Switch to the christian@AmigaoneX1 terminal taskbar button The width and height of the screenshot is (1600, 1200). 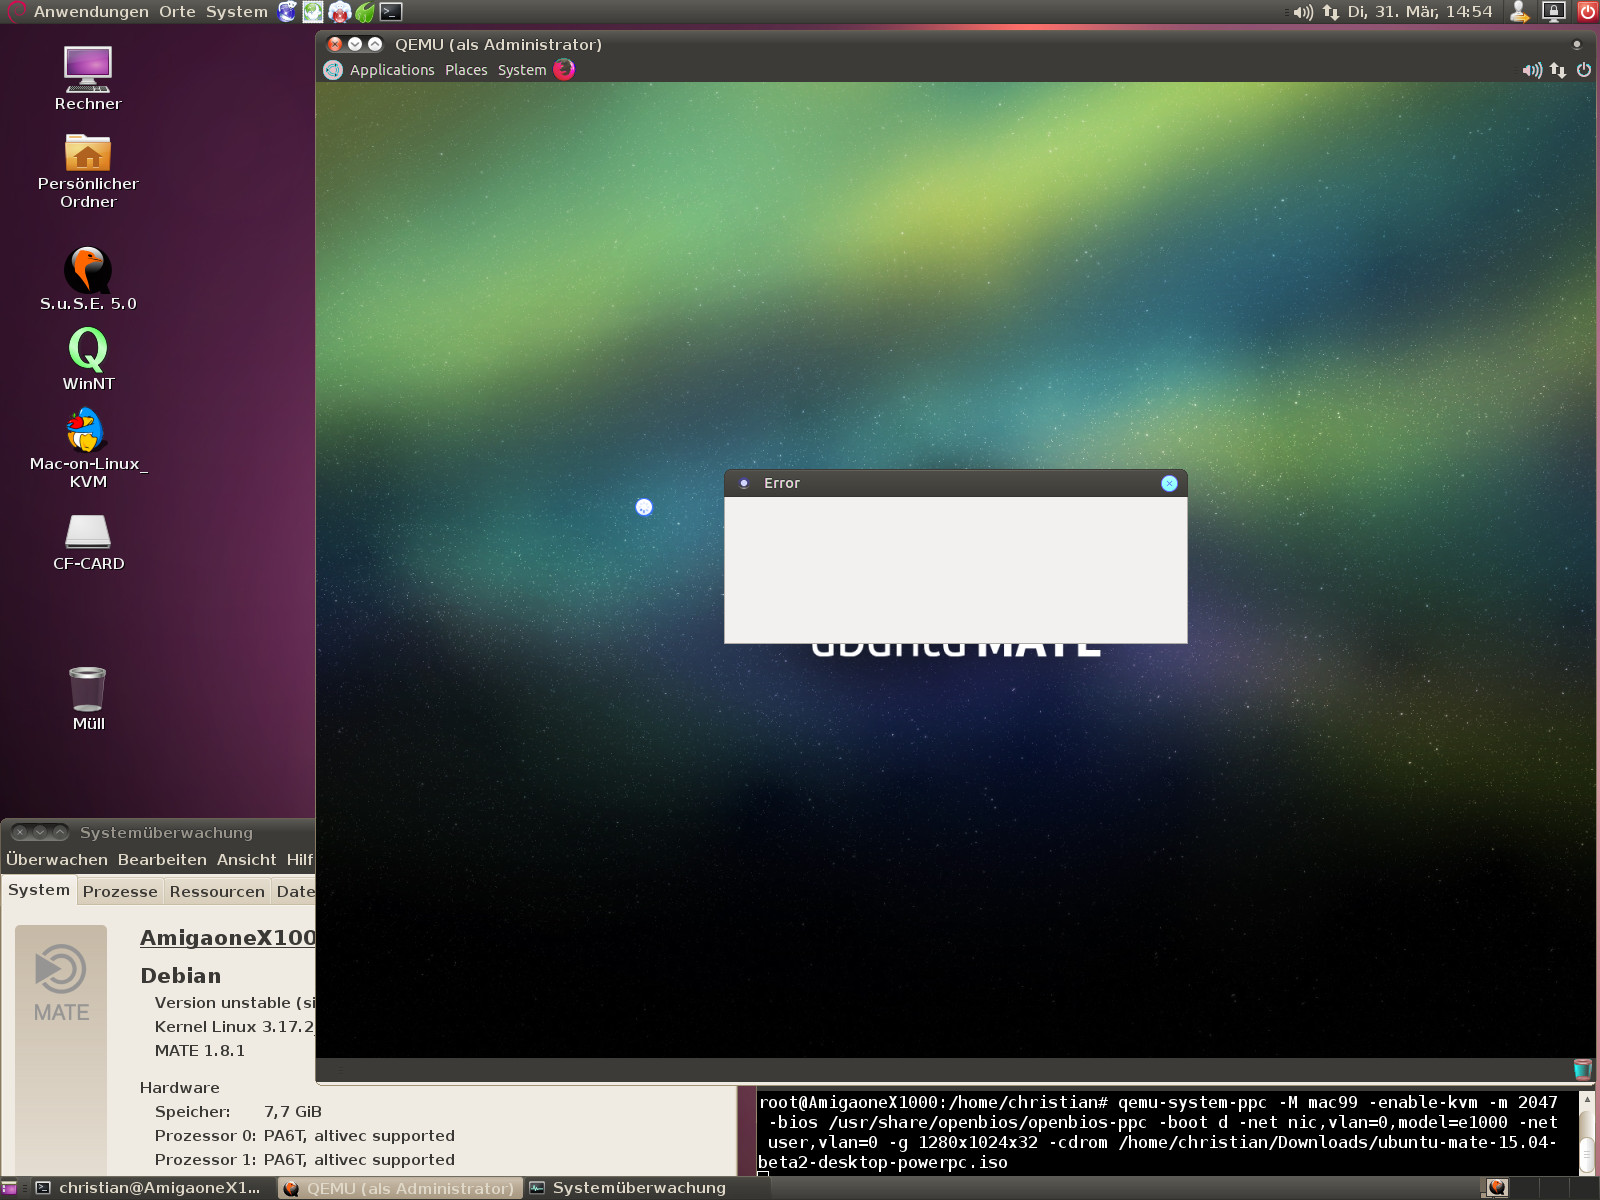pyautogui.click(x=150, y=1188)
